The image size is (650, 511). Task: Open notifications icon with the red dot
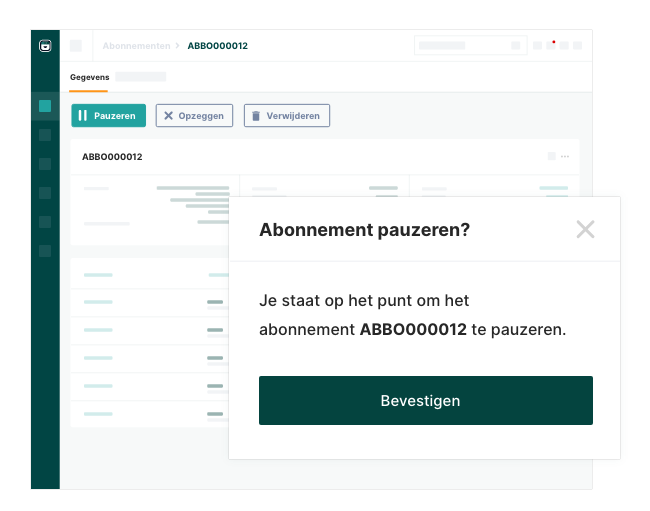pos(551,45)
